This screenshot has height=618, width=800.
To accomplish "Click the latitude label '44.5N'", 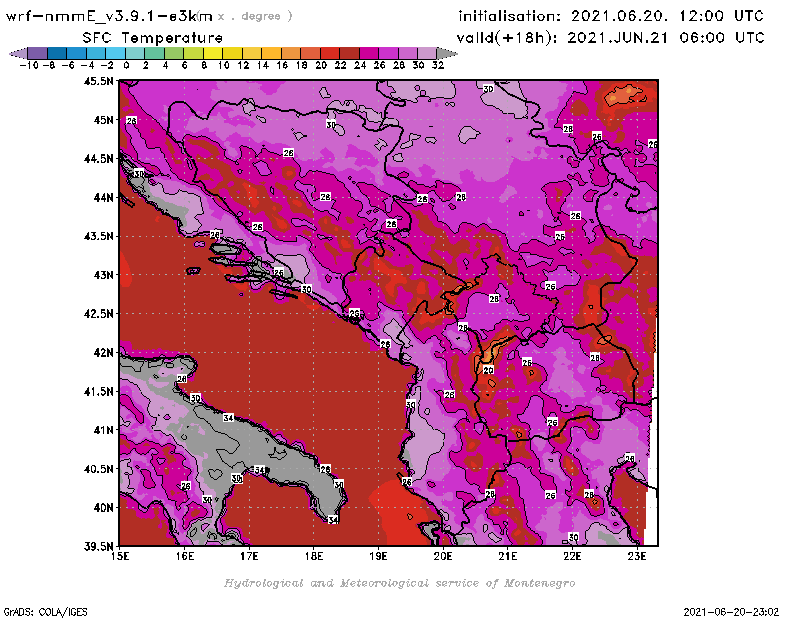I will click(x=98, y=159).
